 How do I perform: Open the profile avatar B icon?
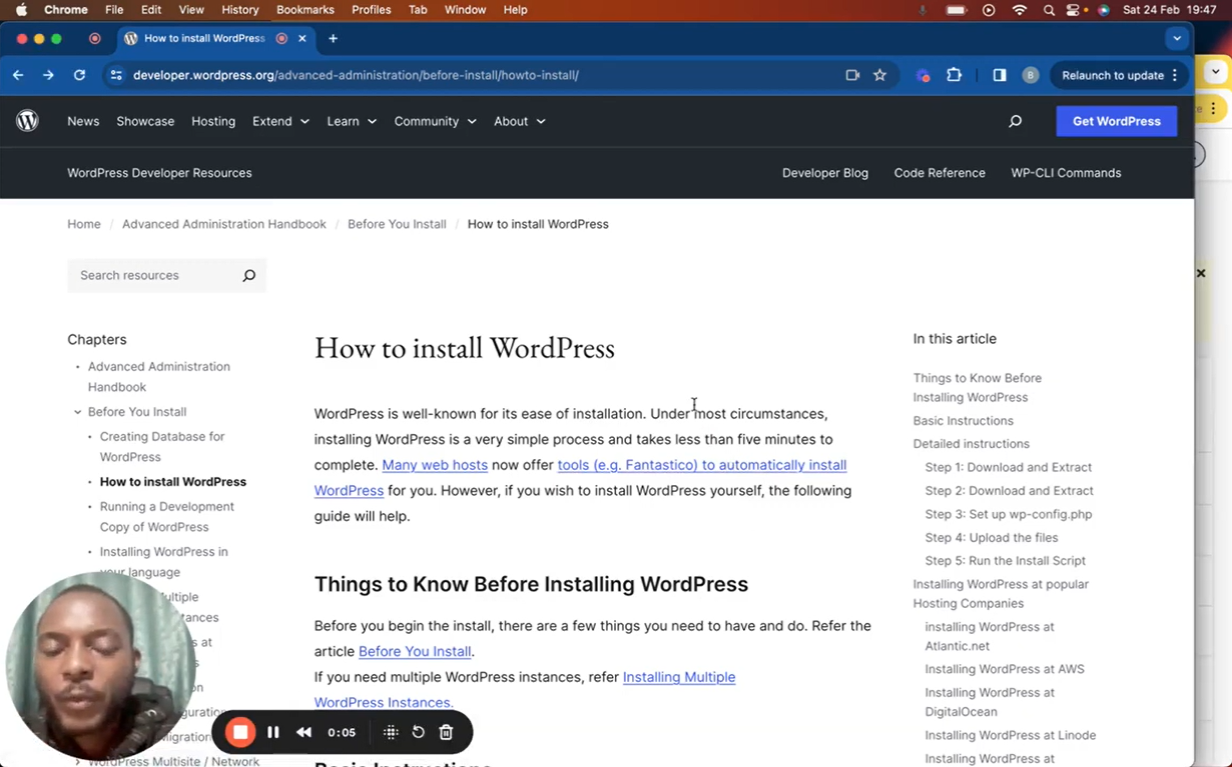click(x=1030, y=75)
